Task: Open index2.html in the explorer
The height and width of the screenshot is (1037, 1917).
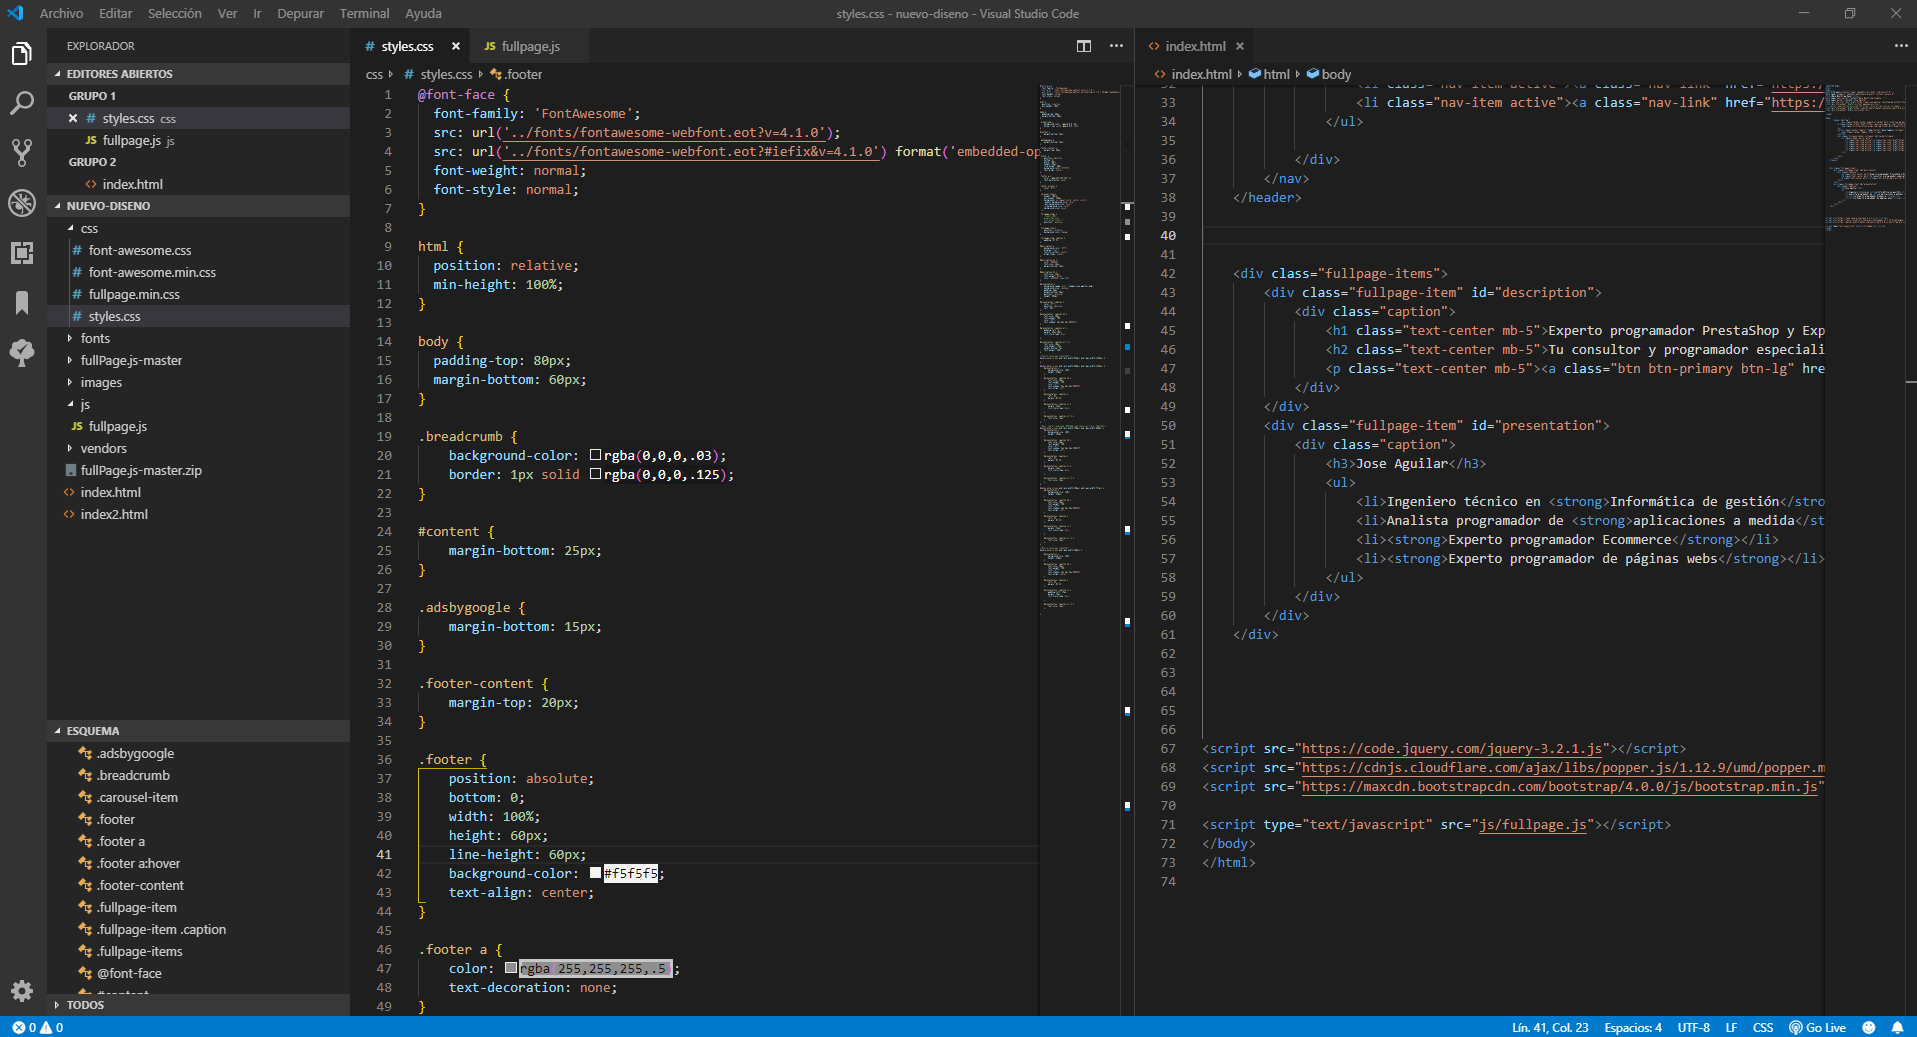Action: point(114,514)
